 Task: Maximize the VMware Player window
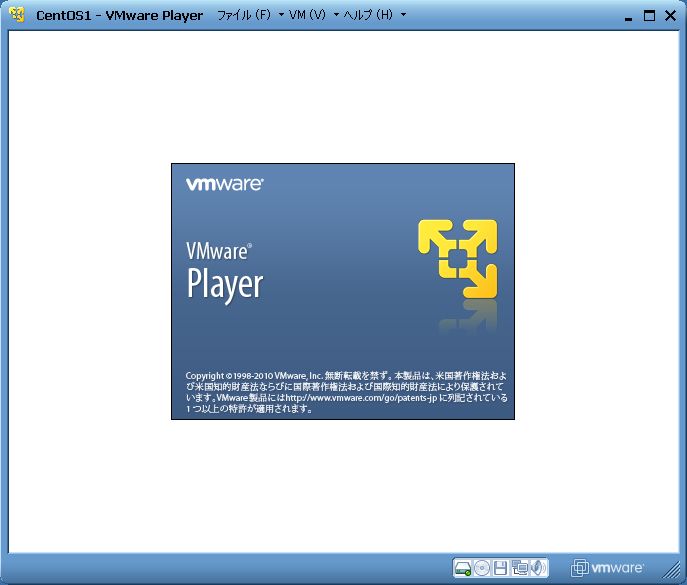click(x=649, y=16)
